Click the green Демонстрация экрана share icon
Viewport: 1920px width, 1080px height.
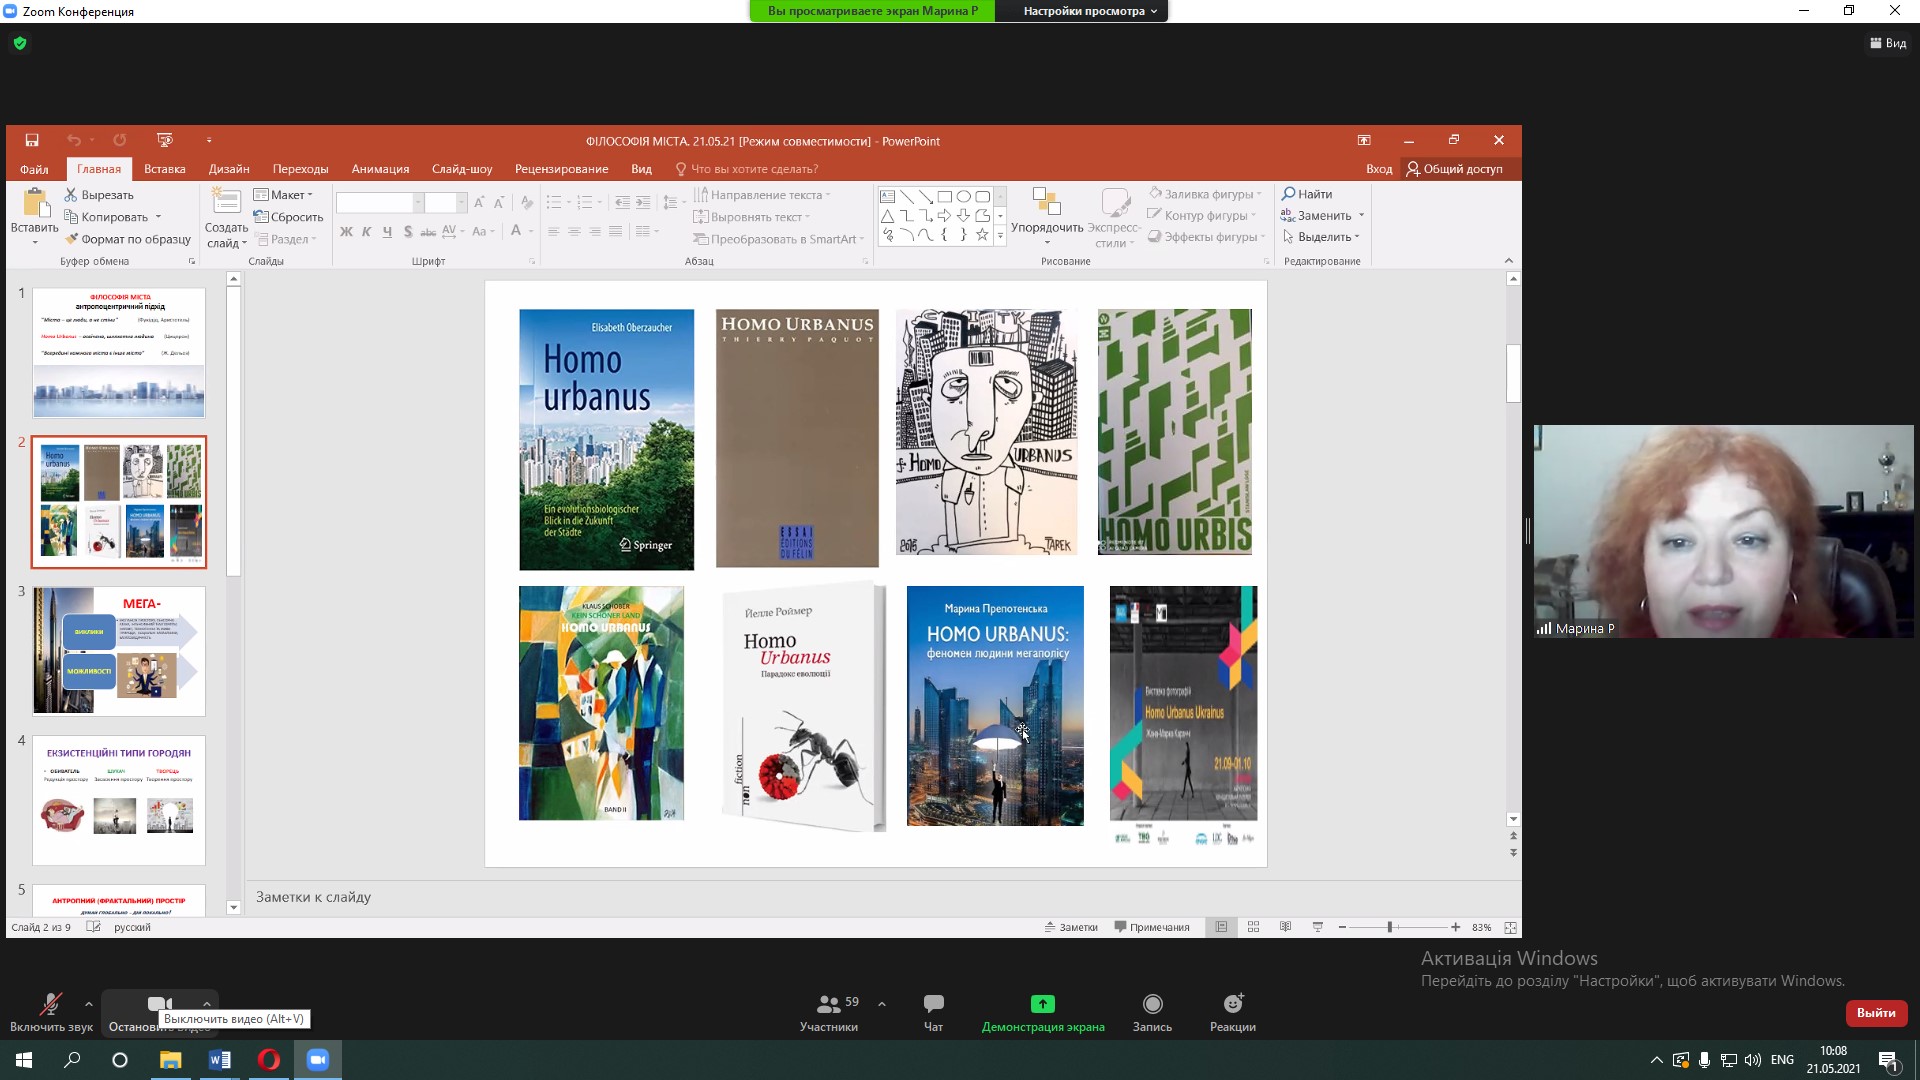tap(1042, 1003)
